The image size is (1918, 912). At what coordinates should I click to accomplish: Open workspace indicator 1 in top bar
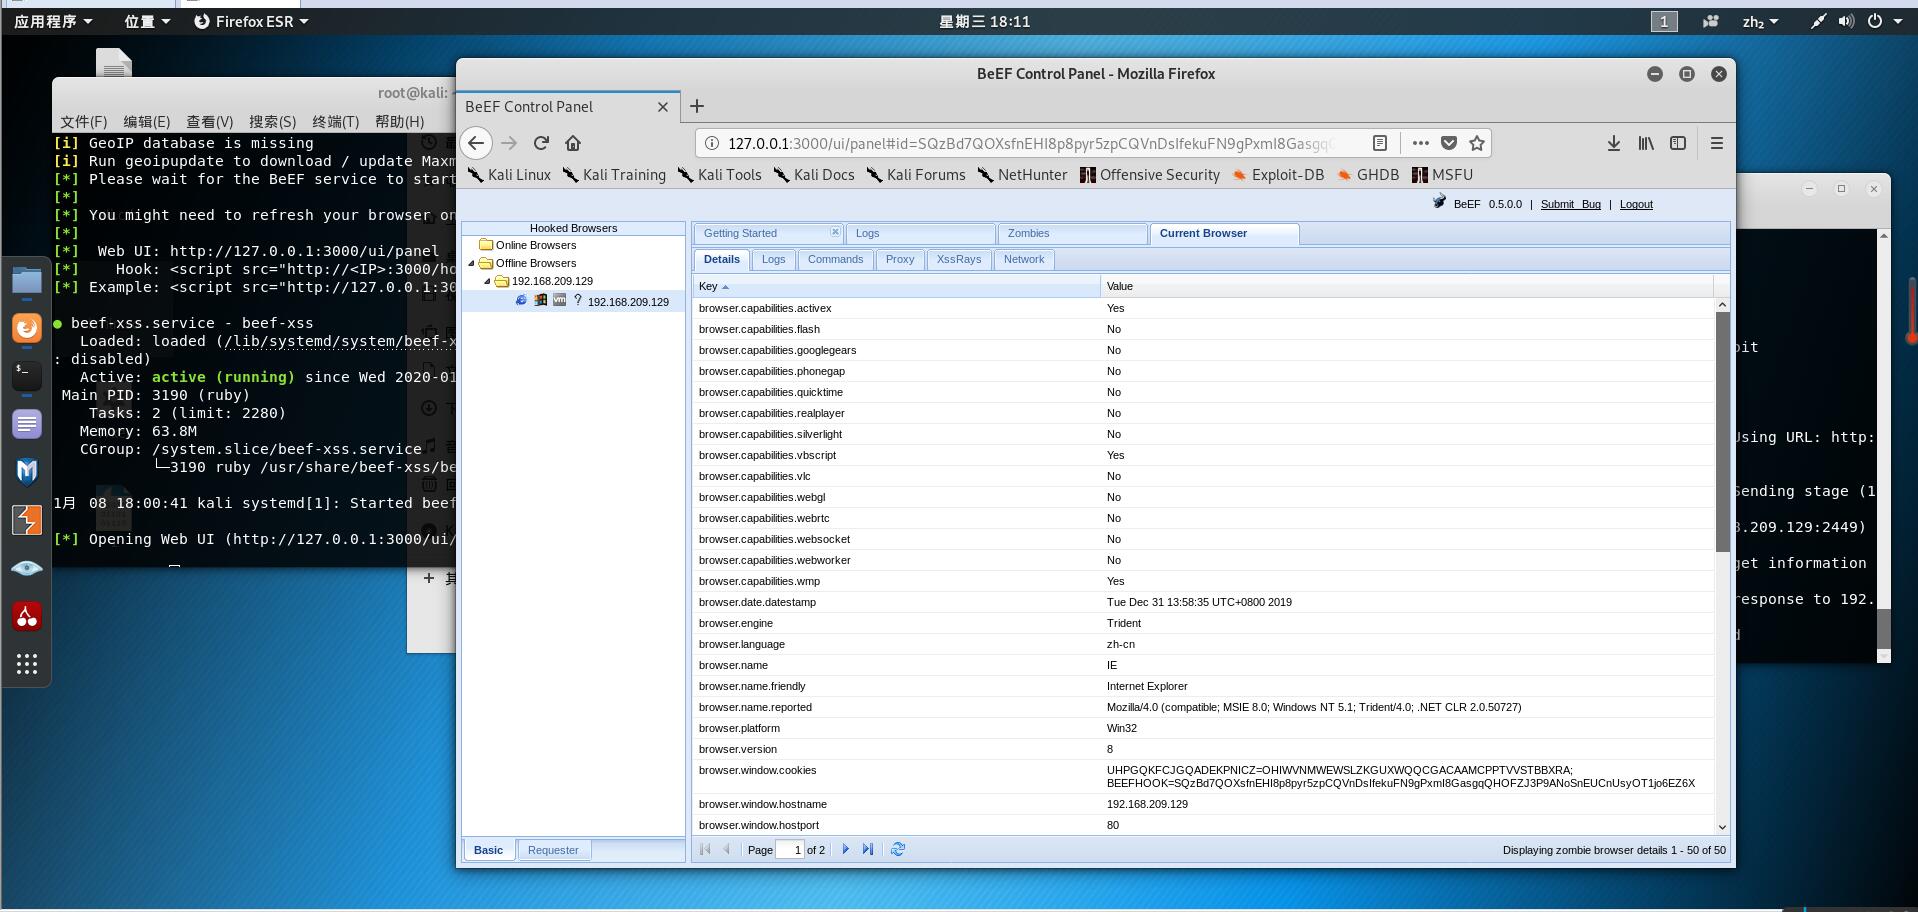[x=1664, y=21]
